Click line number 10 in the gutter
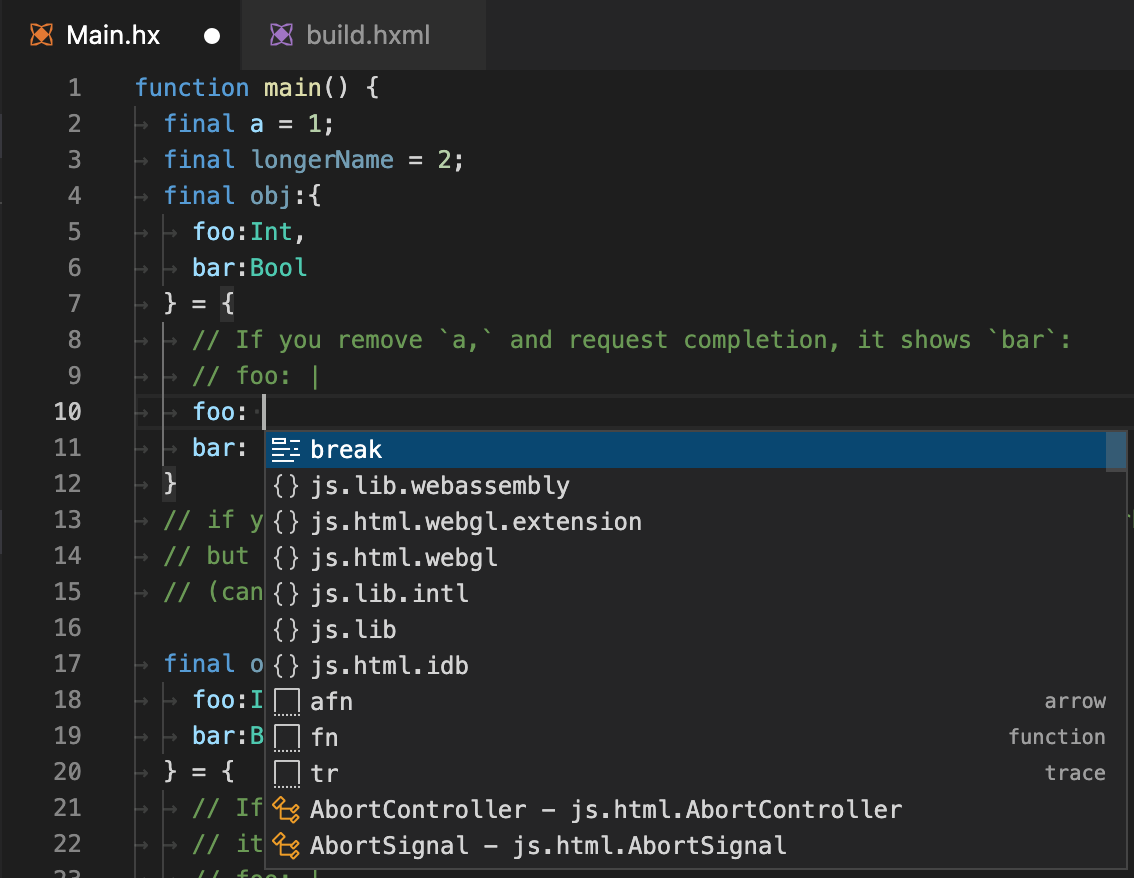1134x878 pixels. (x=67, y=411)
